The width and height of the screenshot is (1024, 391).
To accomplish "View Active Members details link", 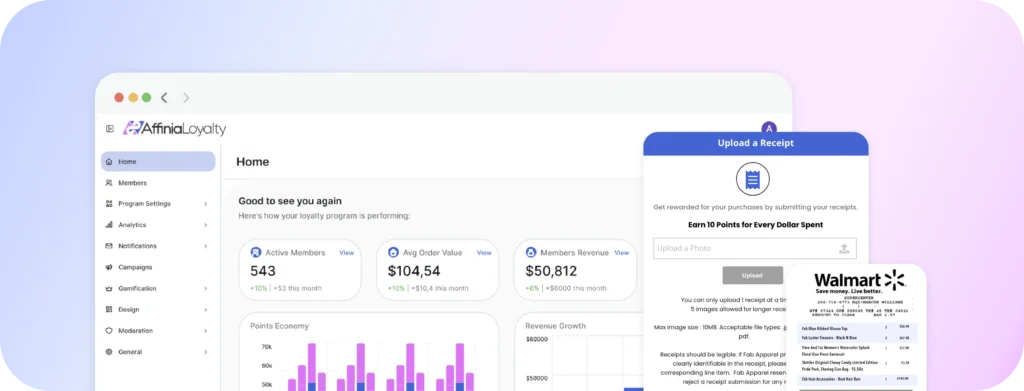I will (346, 253).
